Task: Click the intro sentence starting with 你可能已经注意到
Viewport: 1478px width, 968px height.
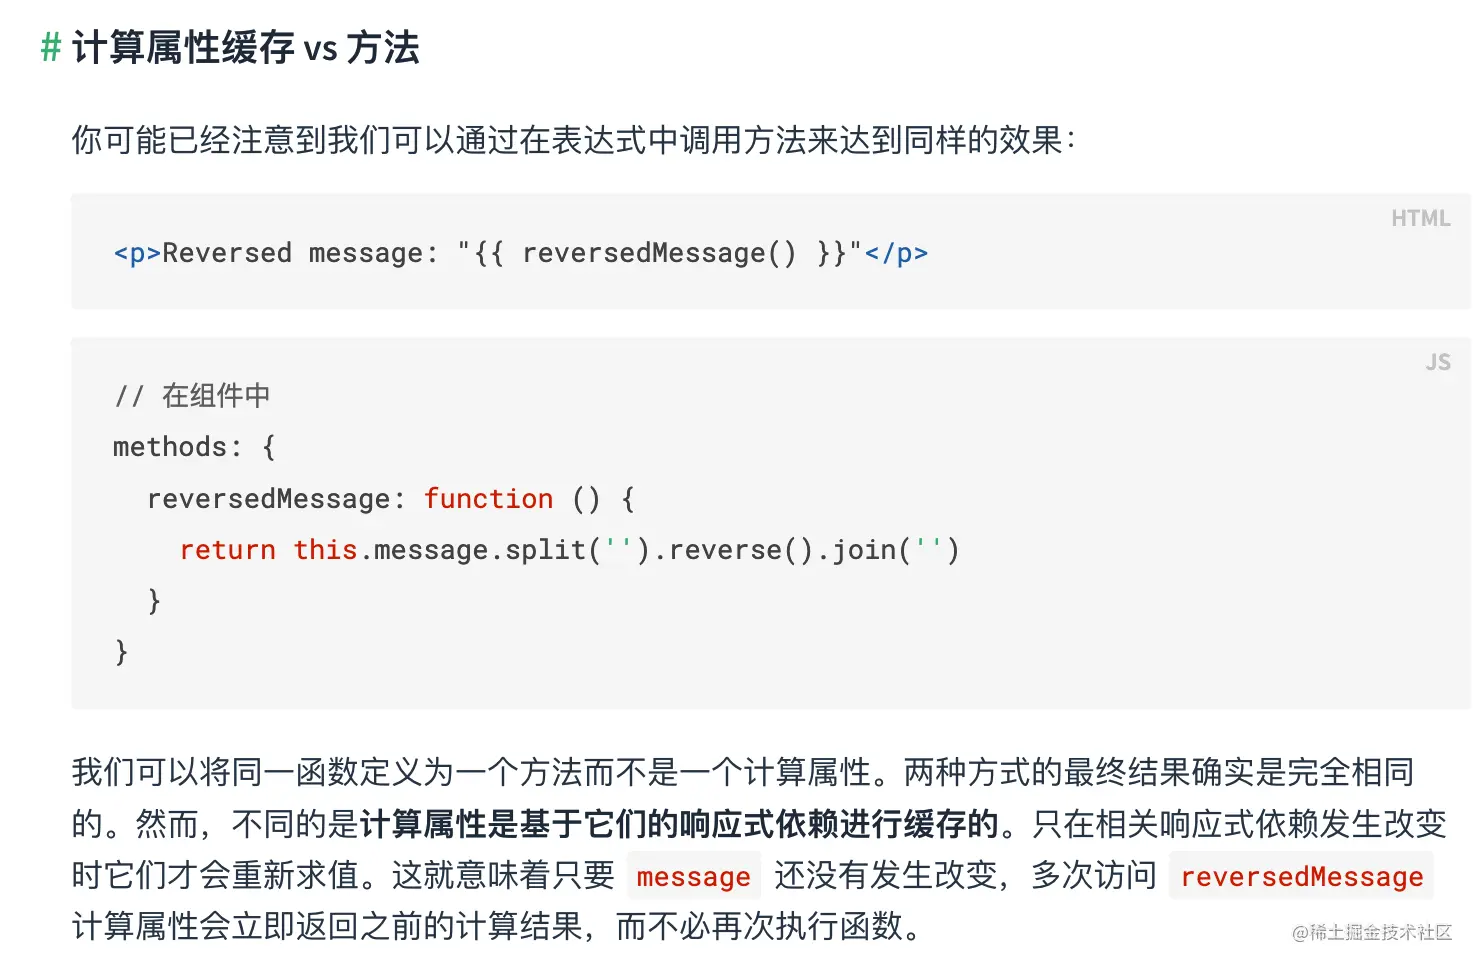Action: (573, 140)
